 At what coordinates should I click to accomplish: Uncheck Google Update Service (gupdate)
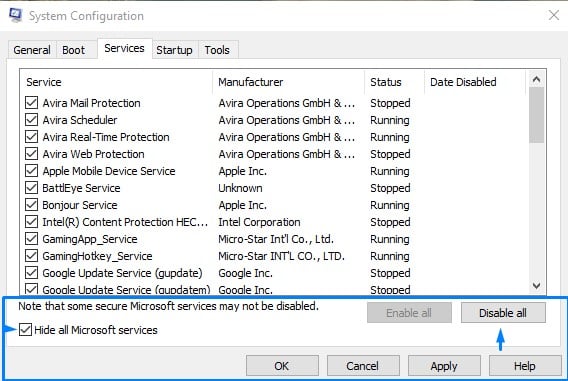click(x=32, y=273)
